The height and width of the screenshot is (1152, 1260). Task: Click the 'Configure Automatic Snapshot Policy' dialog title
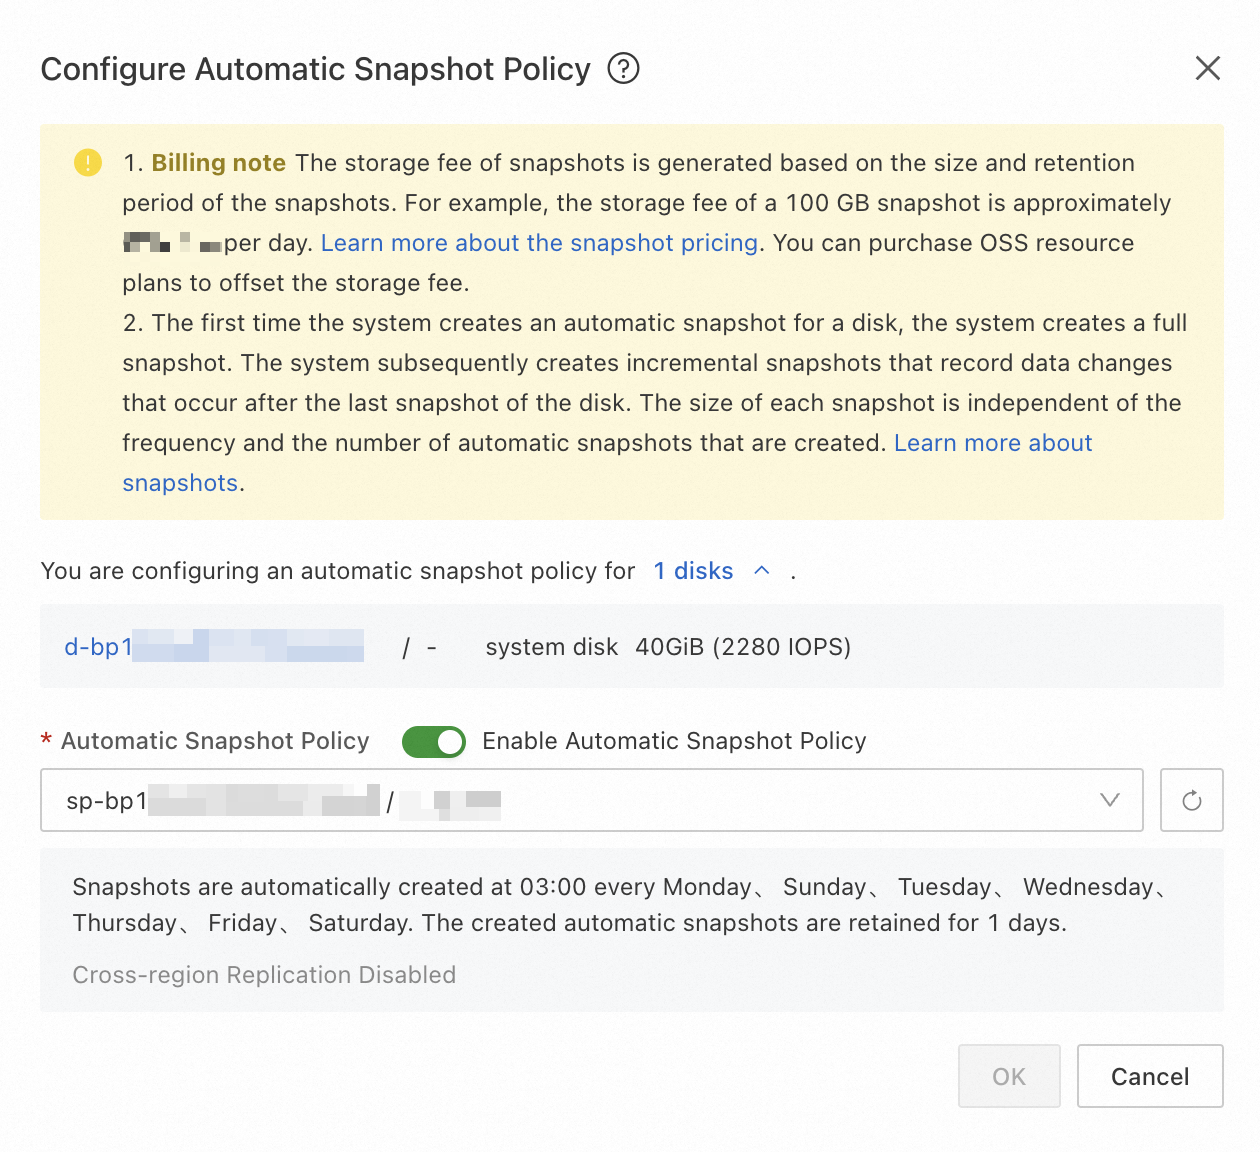point(315,69)
